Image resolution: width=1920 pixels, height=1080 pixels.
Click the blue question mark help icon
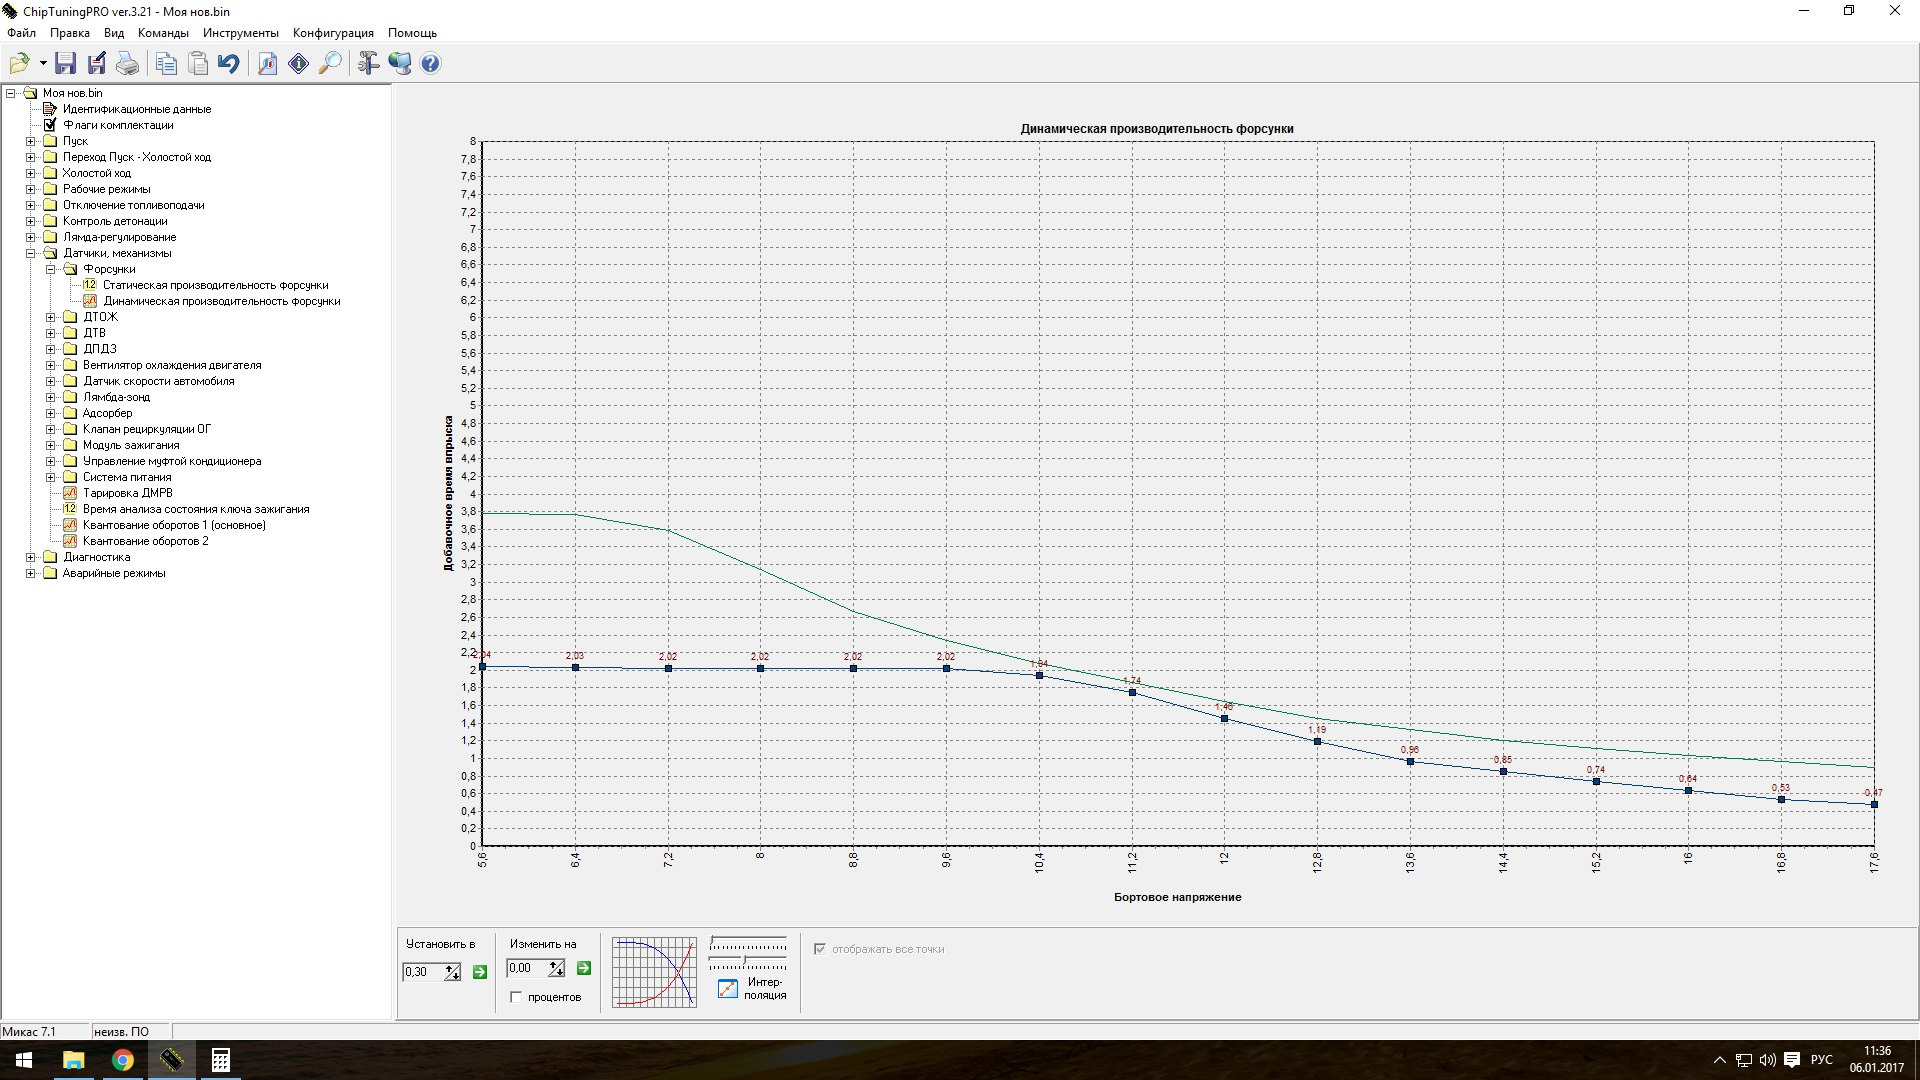click(x=430, y=64)
